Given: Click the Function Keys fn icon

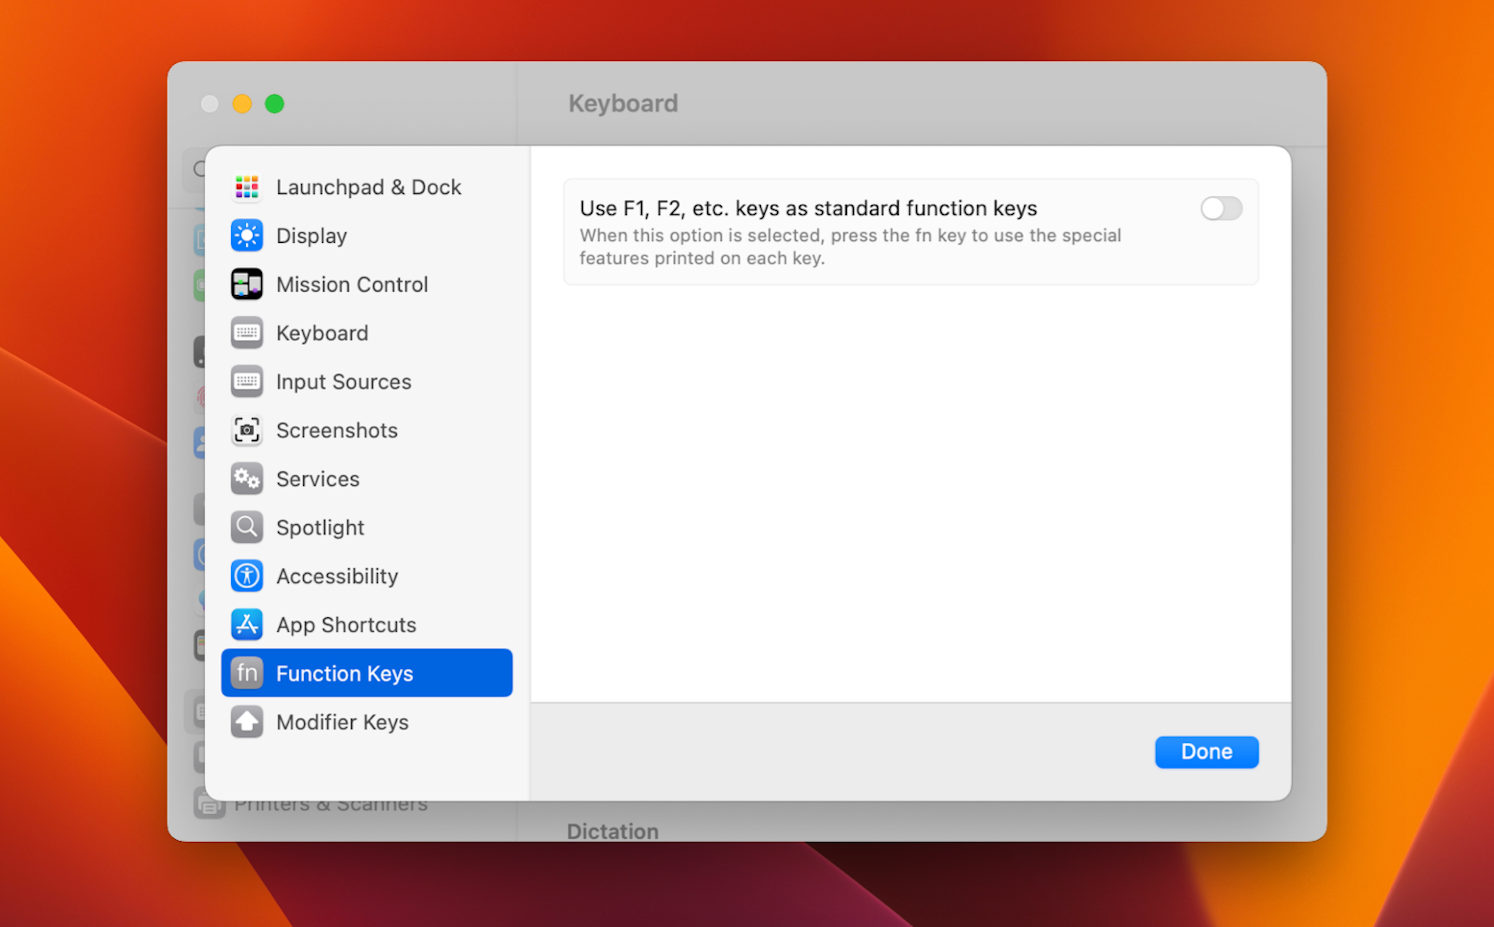Looking at the screenshot, I should point(246,673).
